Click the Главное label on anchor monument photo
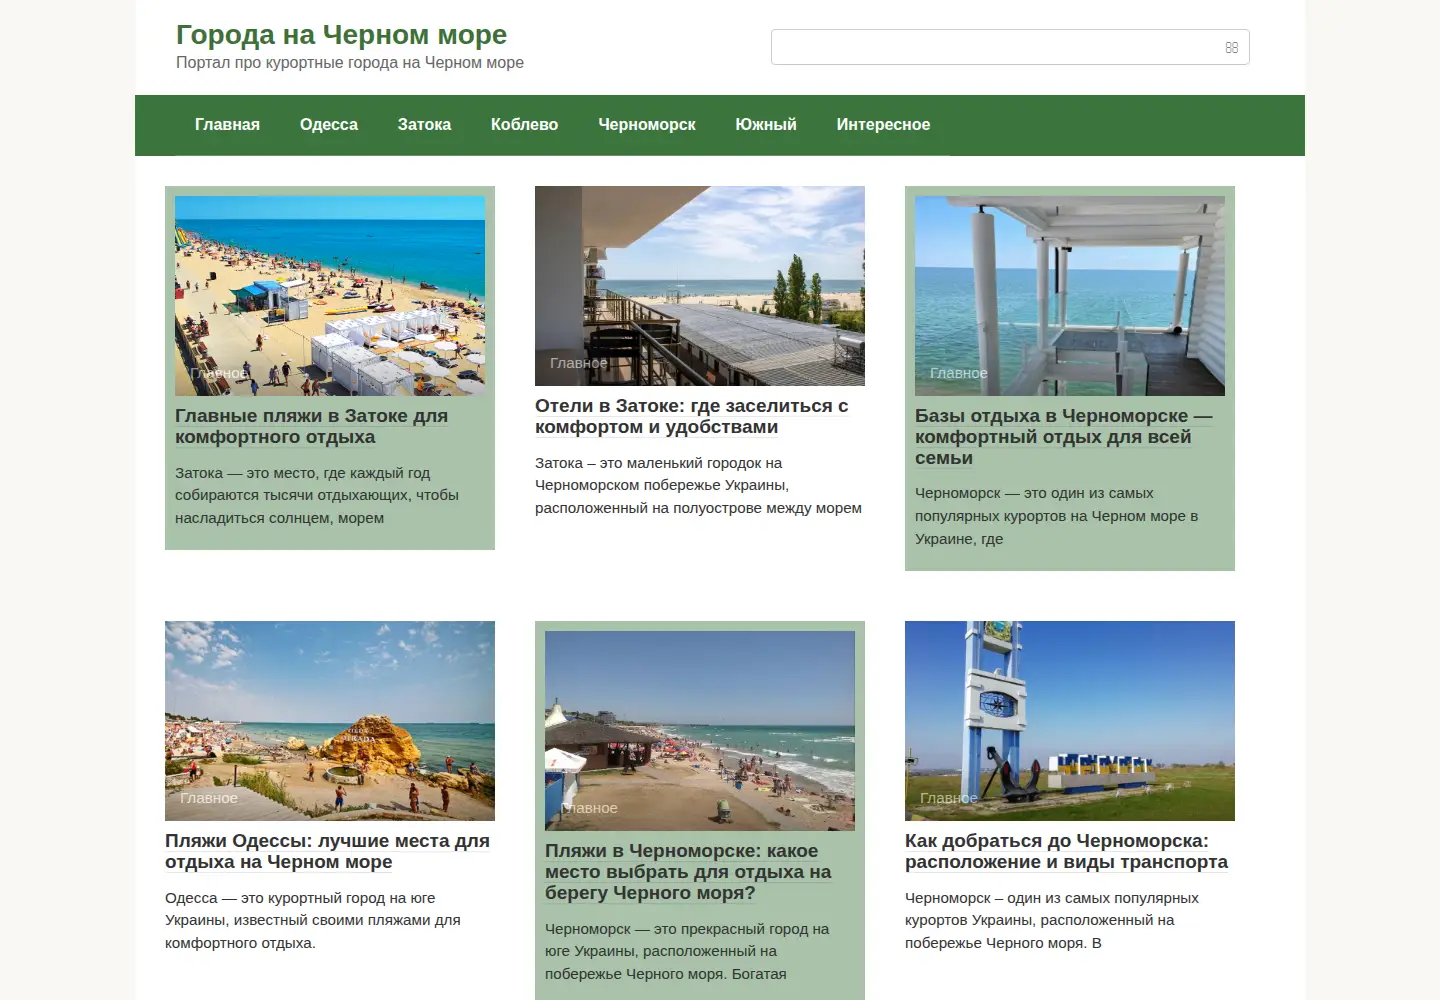 [x=949, y=798]
